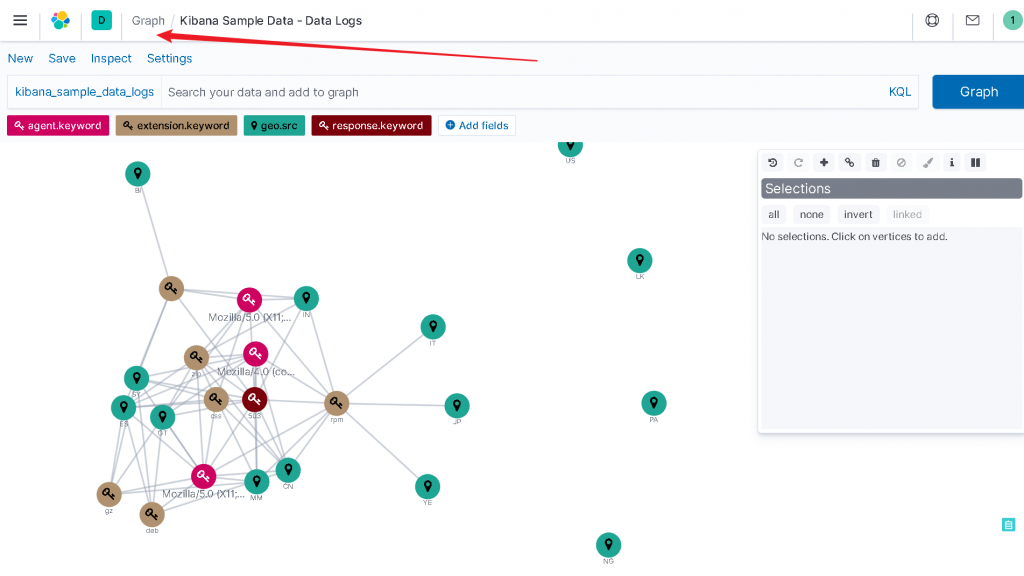Switch query language via KQL

click(x=899, y=92)
